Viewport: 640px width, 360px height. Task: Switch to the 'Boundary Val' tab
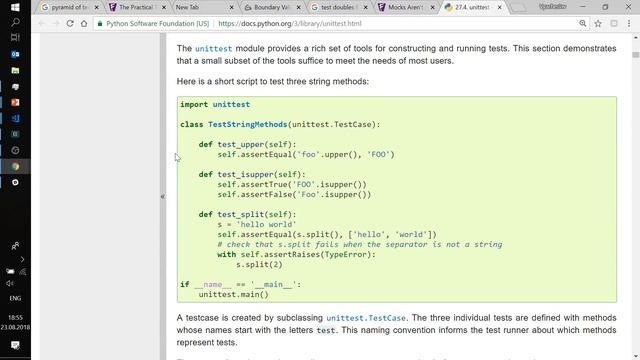tap(271, 7)
